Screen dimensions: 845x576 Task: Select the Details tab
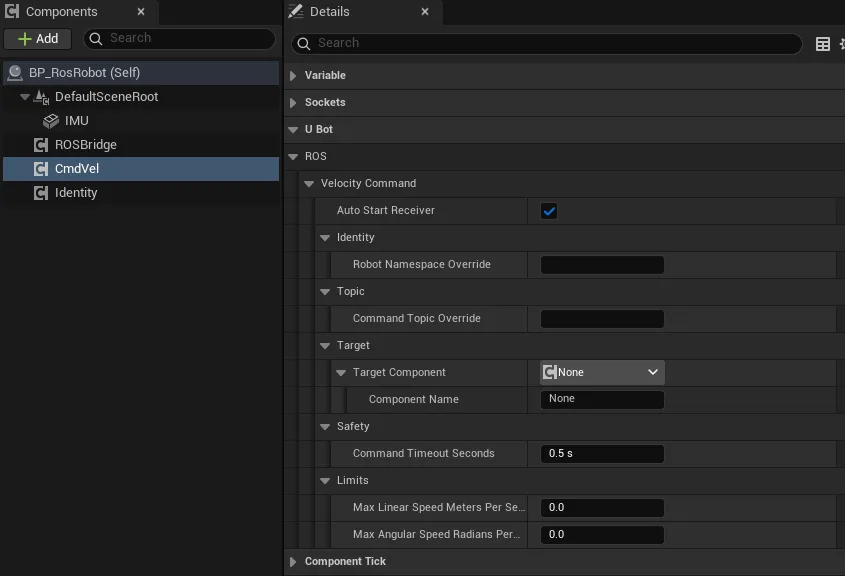tap(364, 12)
